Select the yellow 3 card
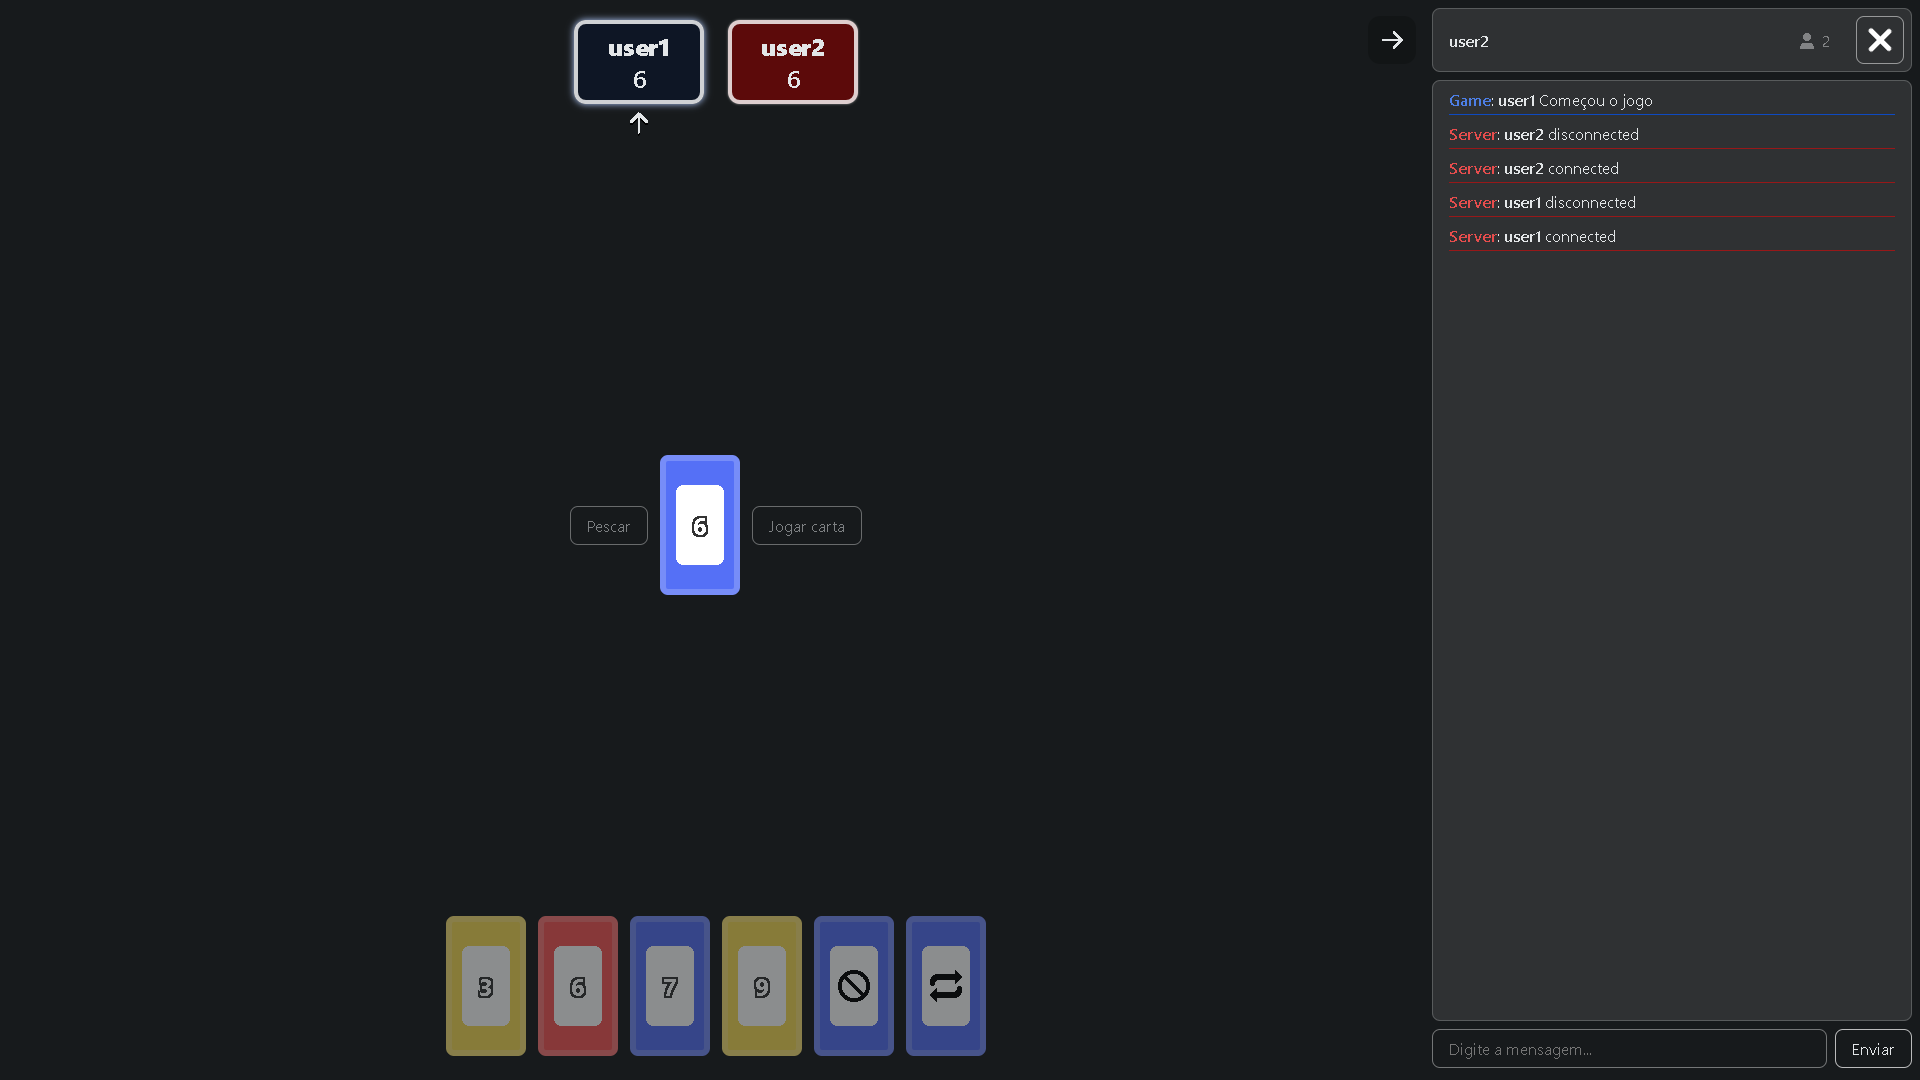Viewport: 1920px width, 1080px height. [x=485, y=986]
